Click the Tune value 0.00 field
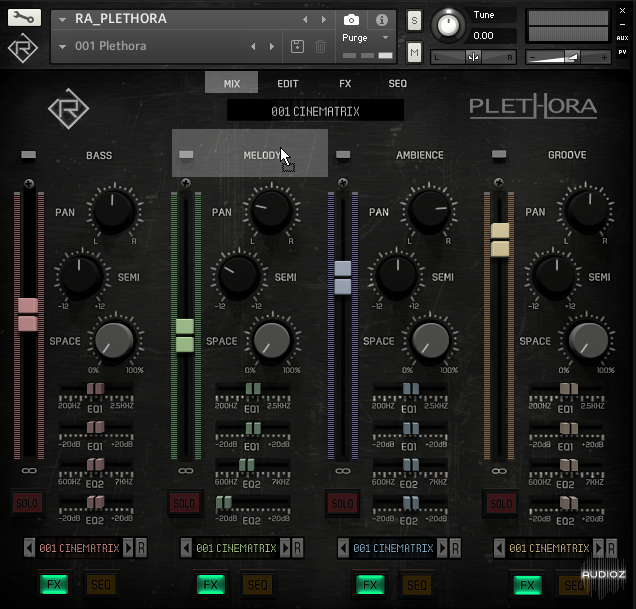 [x=493, y=36]
